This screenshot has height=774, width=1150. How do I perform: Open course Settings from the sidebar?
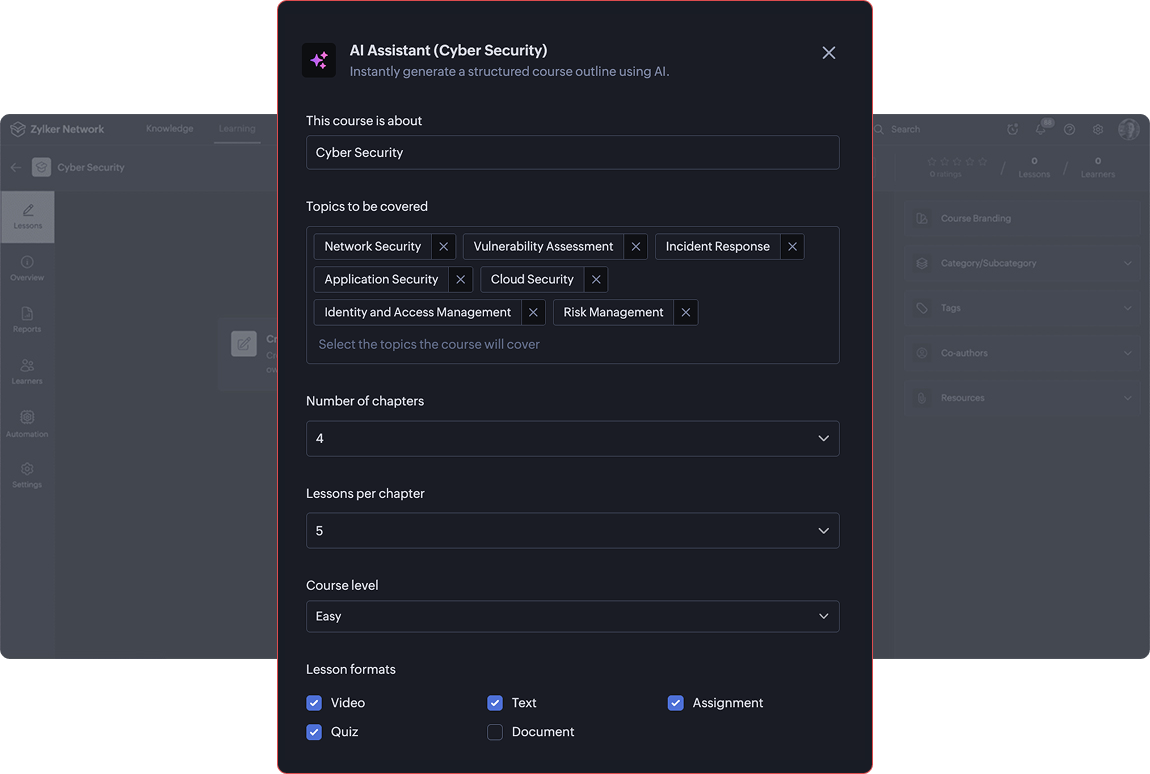27,476
